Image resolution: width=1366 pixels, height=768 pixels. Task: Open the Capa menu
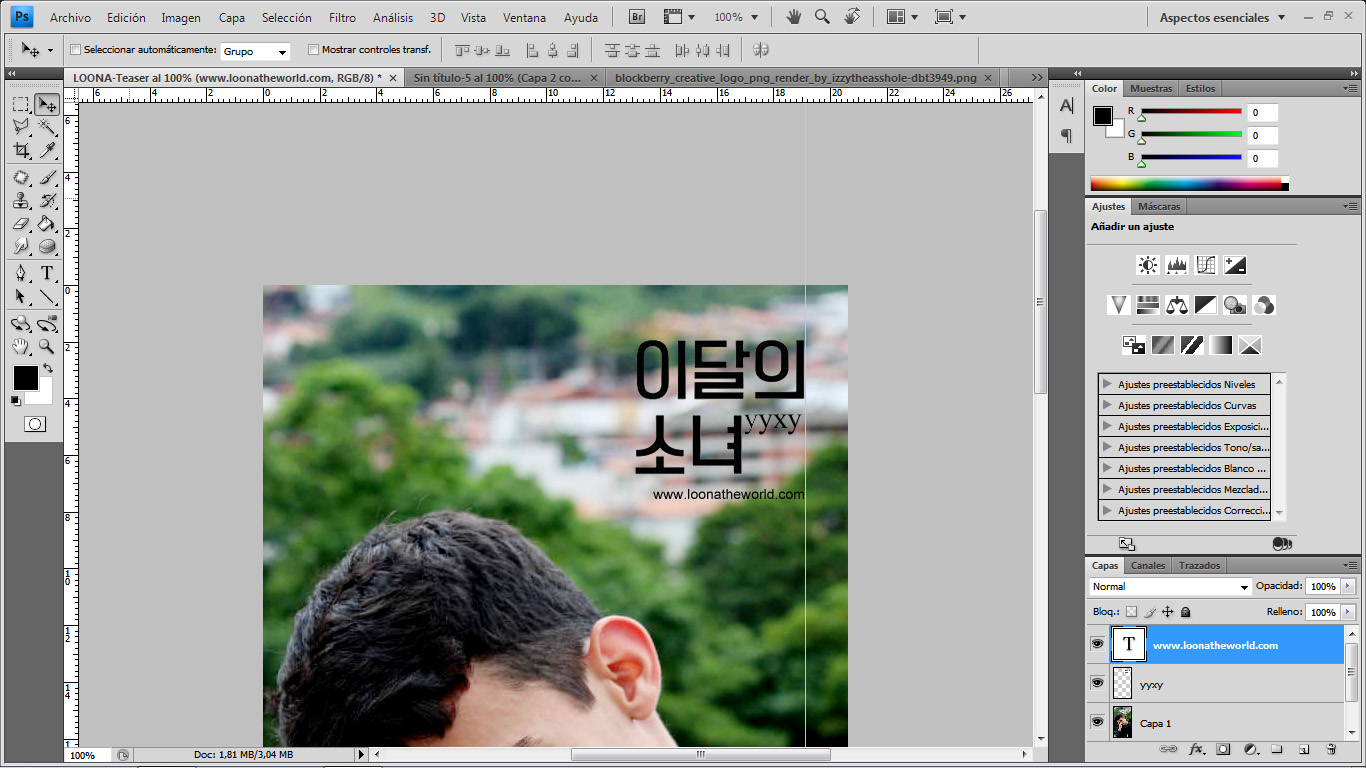tap(232, 17)
